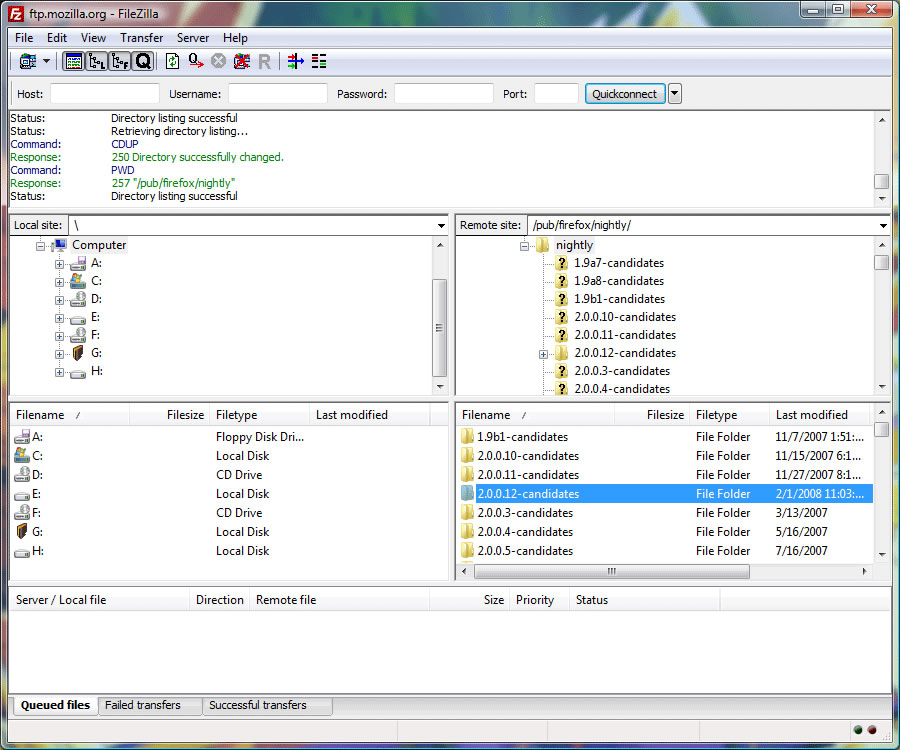This screenshot has width=900, height=750.
Task: Cancel the current operation
Action: (x=218, y=61)
